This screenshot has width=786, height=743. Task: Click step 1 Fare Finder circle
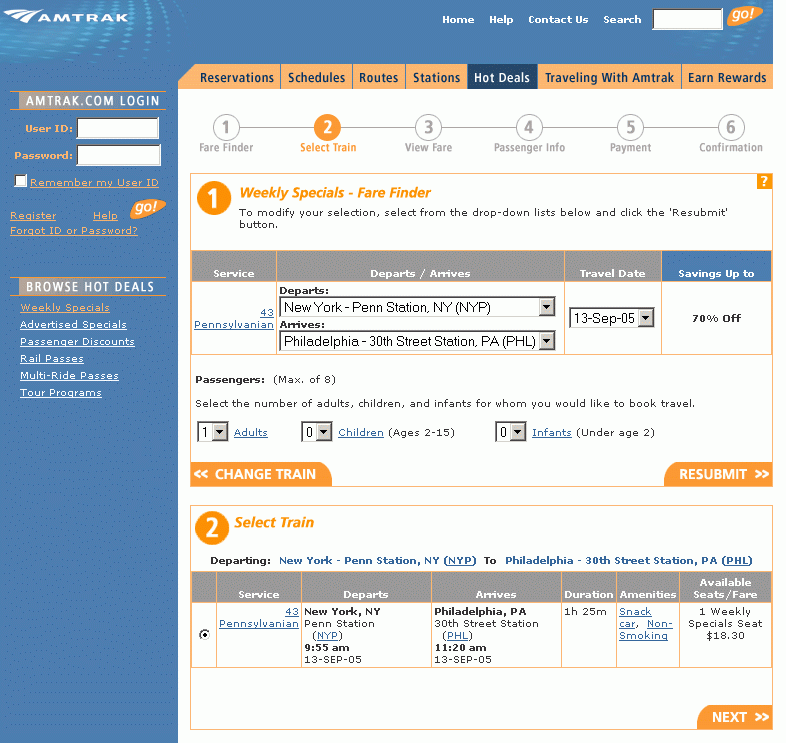[x=226, y=128]
